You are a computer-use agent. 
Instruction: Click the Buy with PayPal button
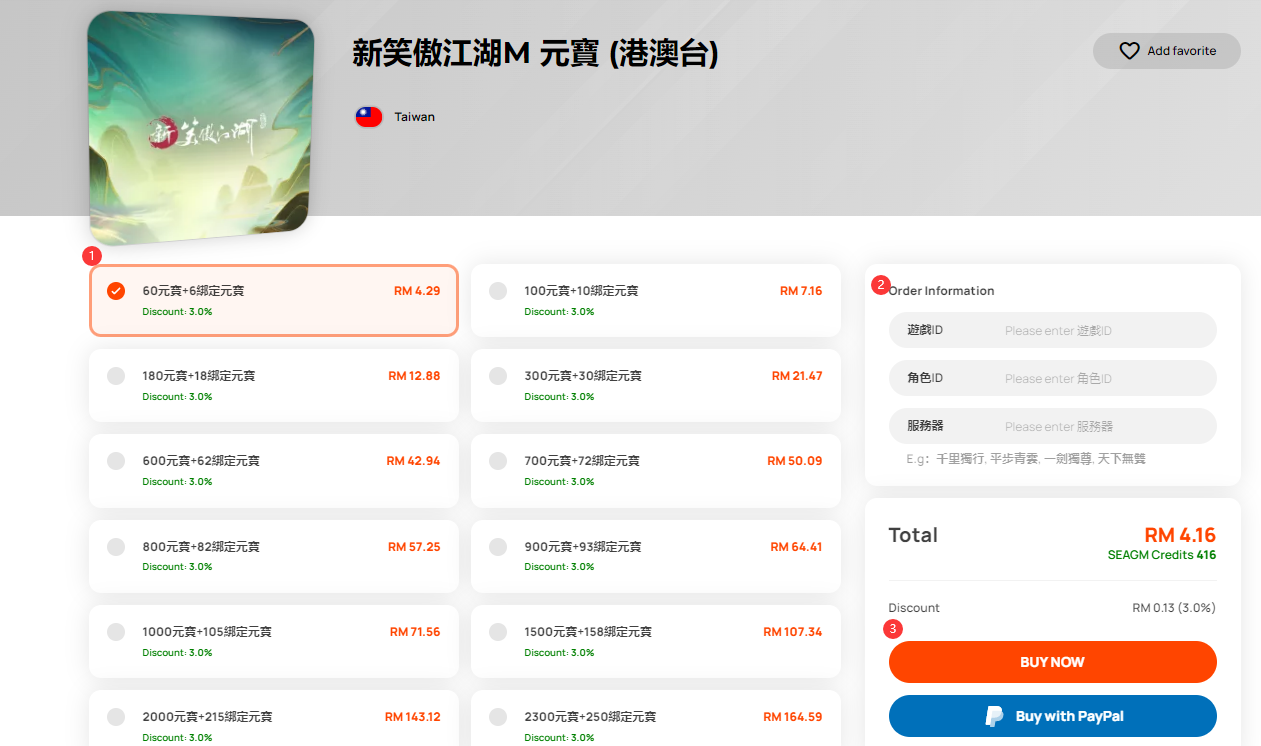(1052, 716)
